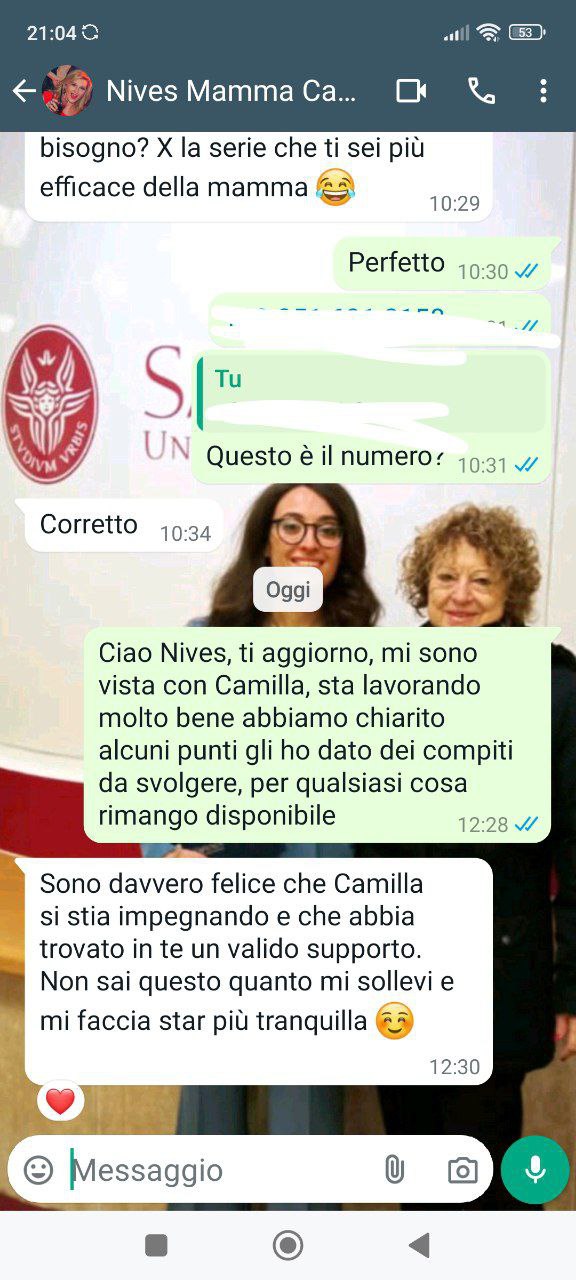Open the three-dot more options menu
This screenshot has width=576, height=1280.
tap(543, 92)
